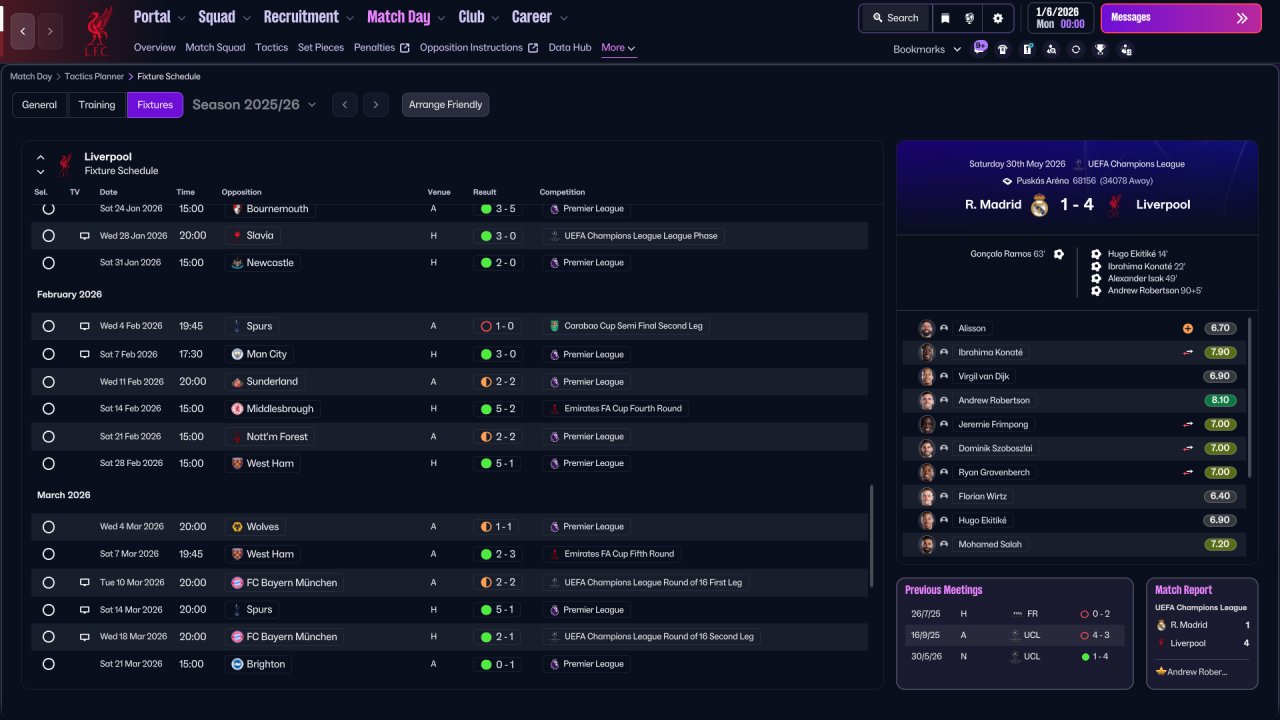This screenshot has height=720, width=1280.
Task: Expand the More submenu dropdown
Action: click(618, 48)
